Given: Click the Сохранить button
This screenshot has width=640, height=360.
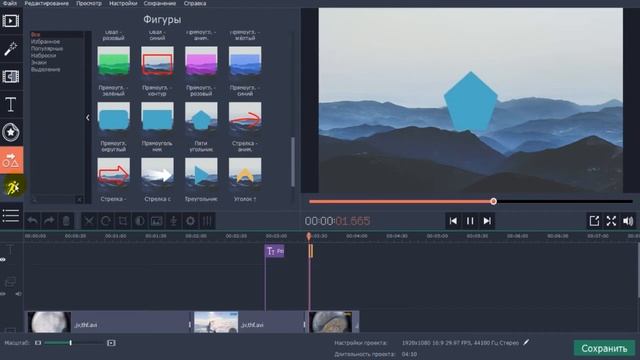Looking at the screenshot, I should 604,349.
